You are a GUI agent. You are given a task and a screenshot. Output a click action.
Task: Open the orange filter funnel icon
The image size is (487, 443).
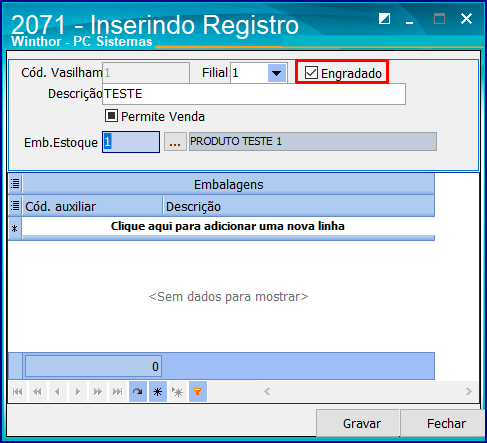point(198,391)
